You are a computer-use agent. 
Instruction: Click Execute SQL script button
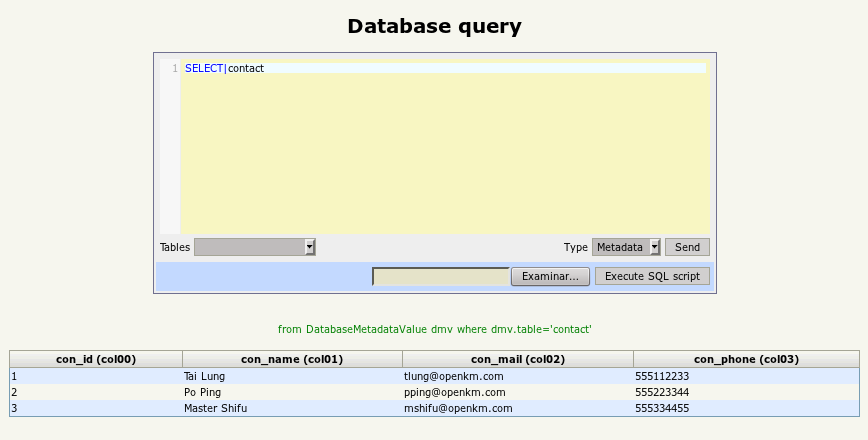coord(652,276)
